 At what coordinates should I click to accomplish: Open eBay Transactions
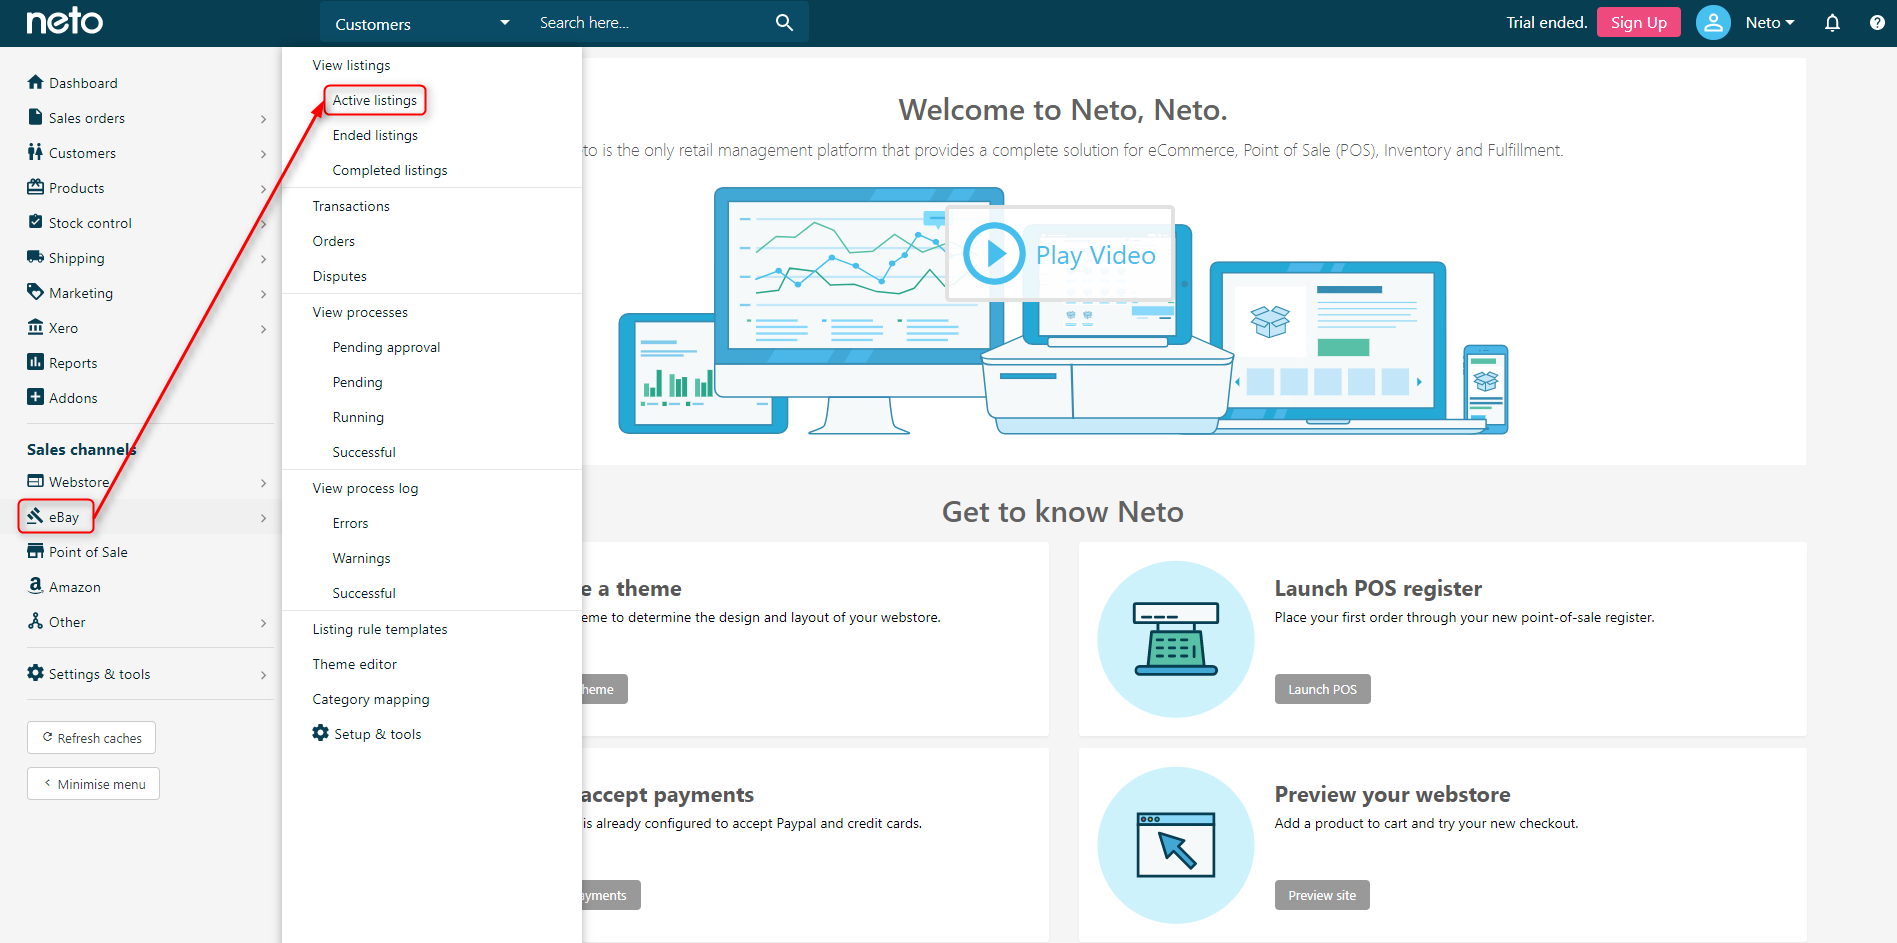(x=351, y=206)
